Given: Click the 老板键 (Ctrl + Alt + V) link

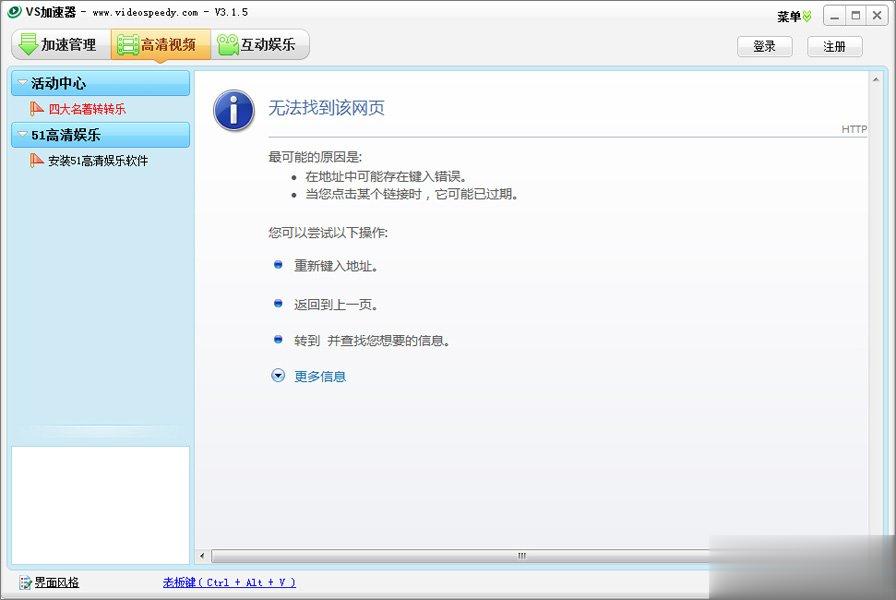Looking at the screenshot, I should pyautogui.click(x=229, y=582).
